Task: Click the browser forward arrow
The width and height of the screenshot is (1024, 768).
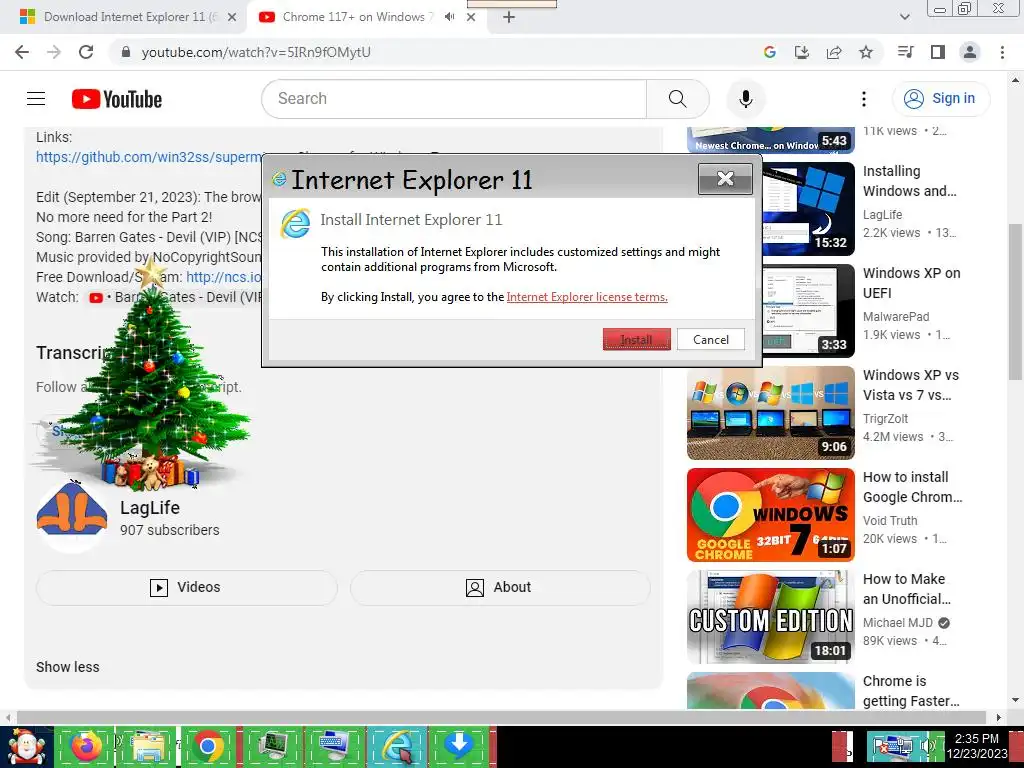Action: point(54,52)
